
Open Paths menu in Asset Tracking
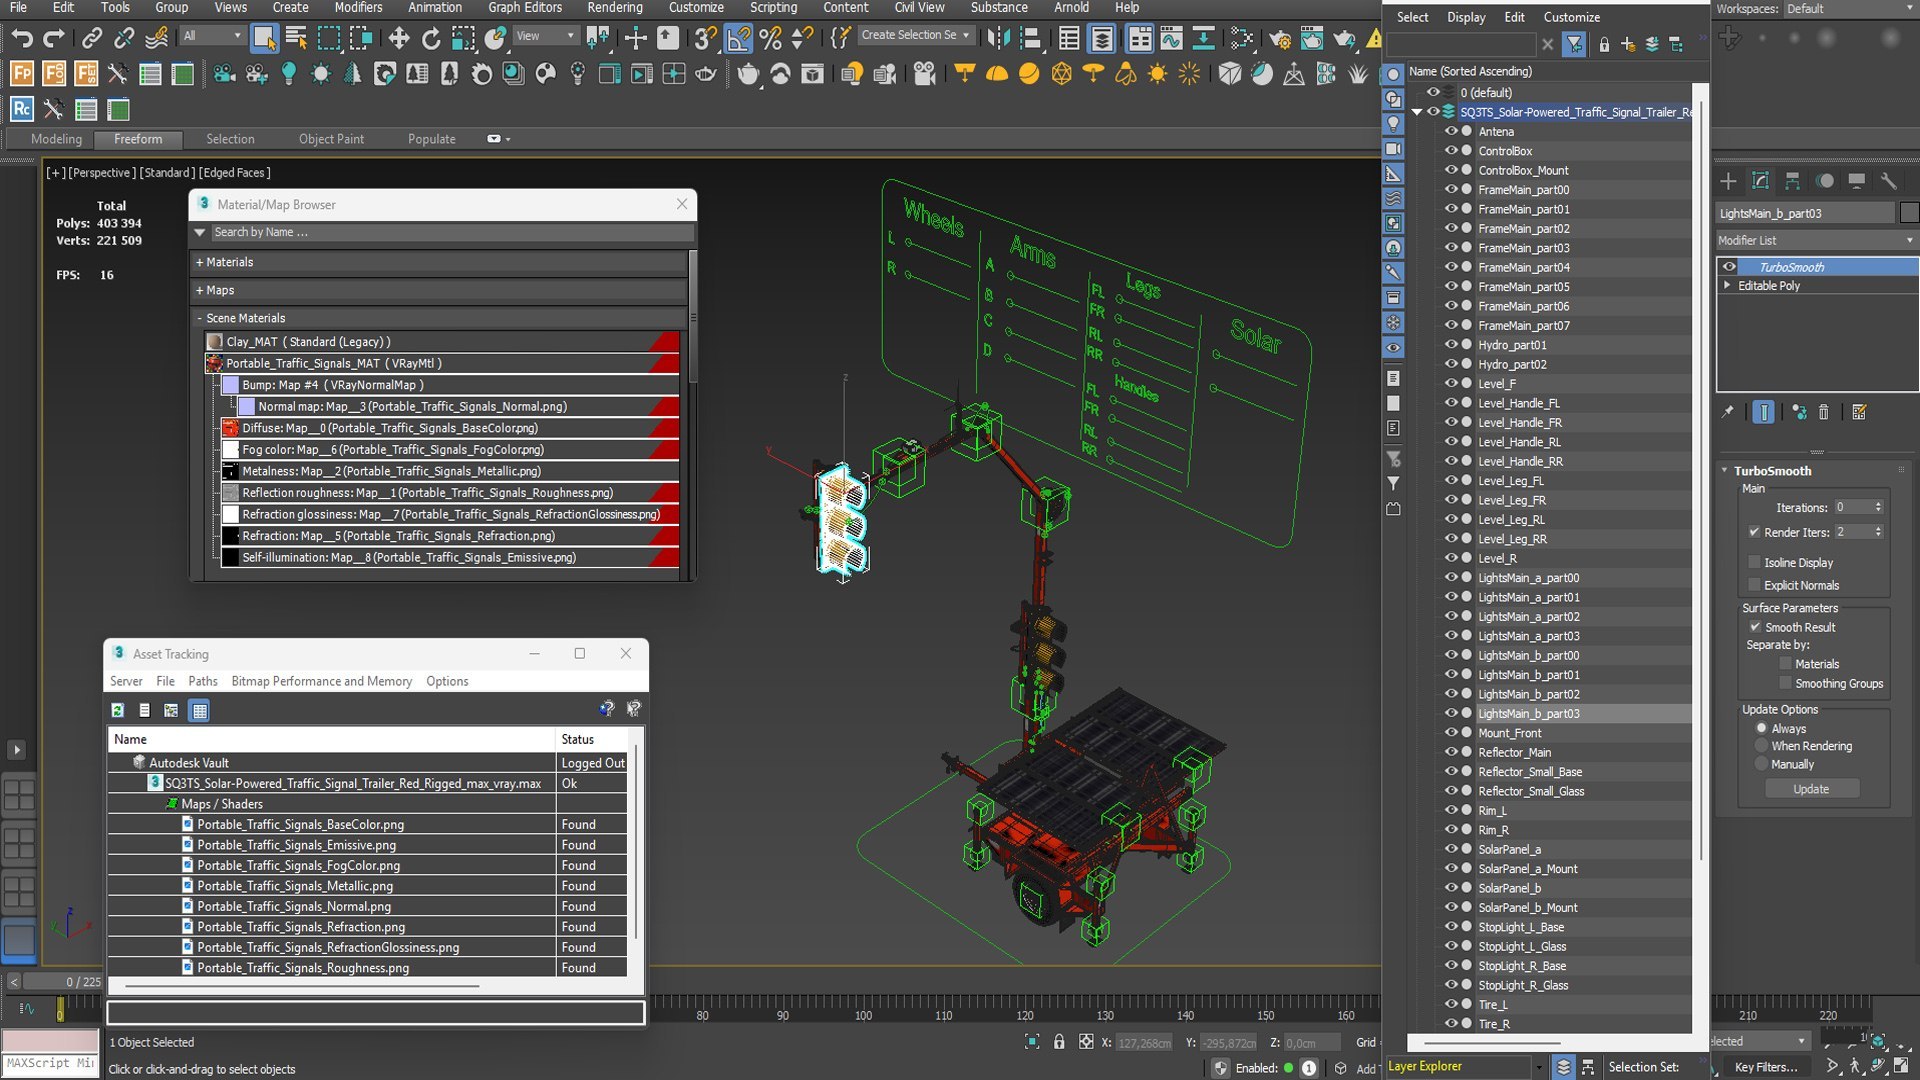[203, 681]
